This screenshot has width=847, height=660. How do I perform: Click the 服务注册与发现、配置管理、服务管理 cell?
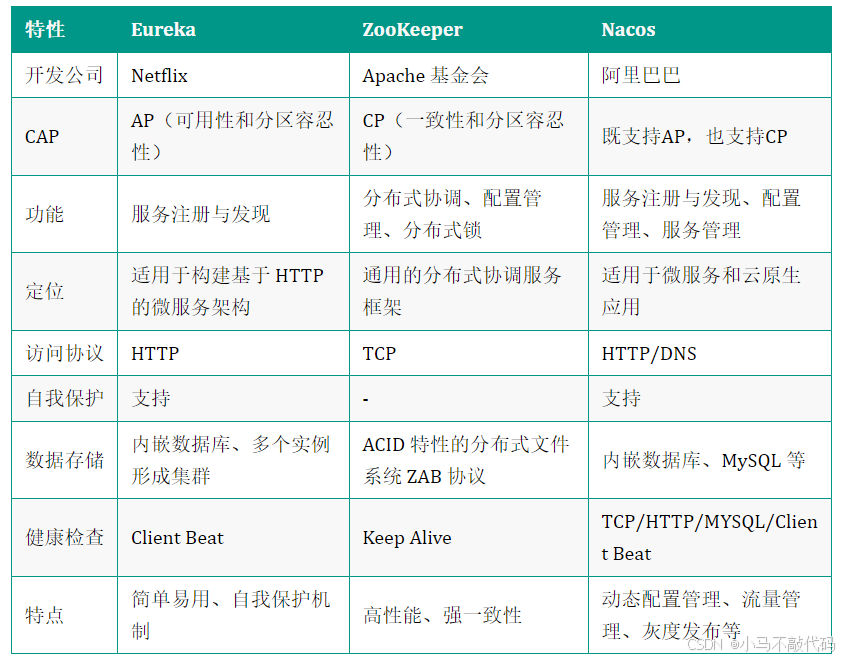point(710,214)
